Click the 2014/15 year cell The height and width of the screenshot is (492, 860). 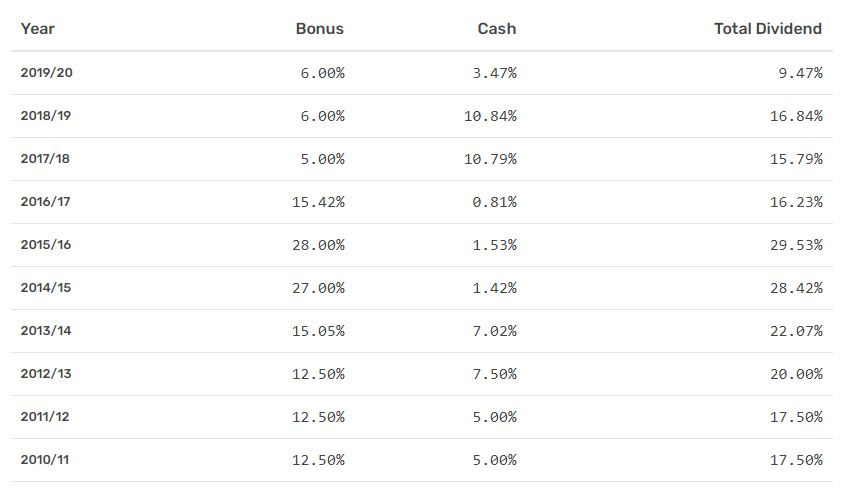(46, 288)
